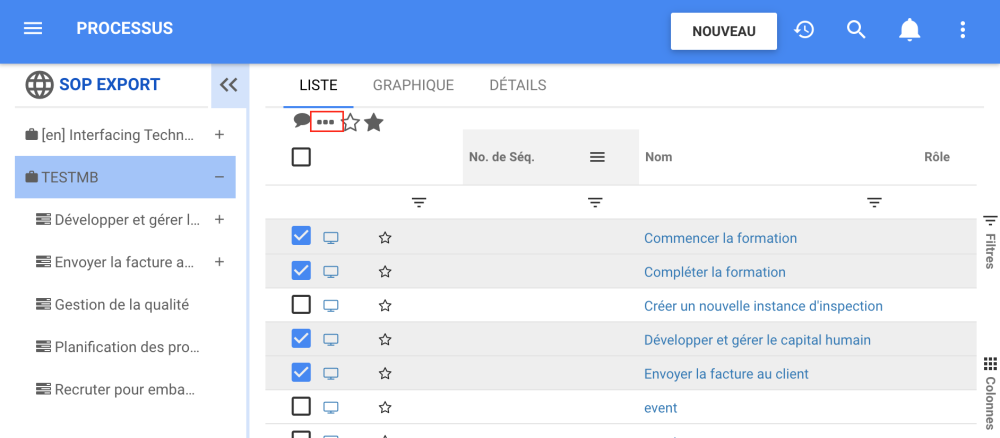Collapse the left sidebar with the double chevron
Image resolution: width=1000 pixels, height=438 pixels.
229,85
